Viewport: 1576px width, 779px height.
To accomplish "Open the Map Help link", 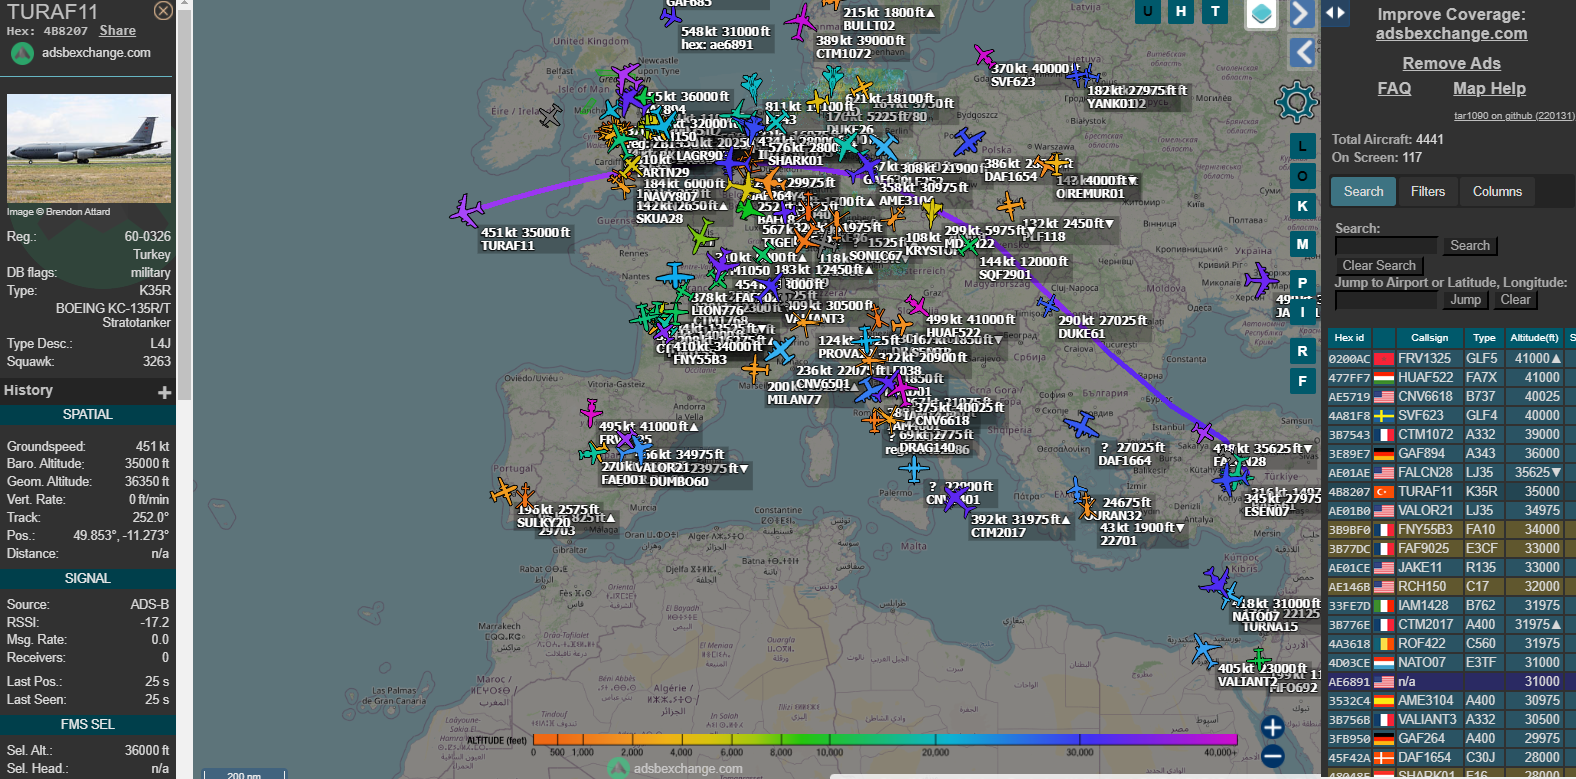I will click(x=1489, y=89).
